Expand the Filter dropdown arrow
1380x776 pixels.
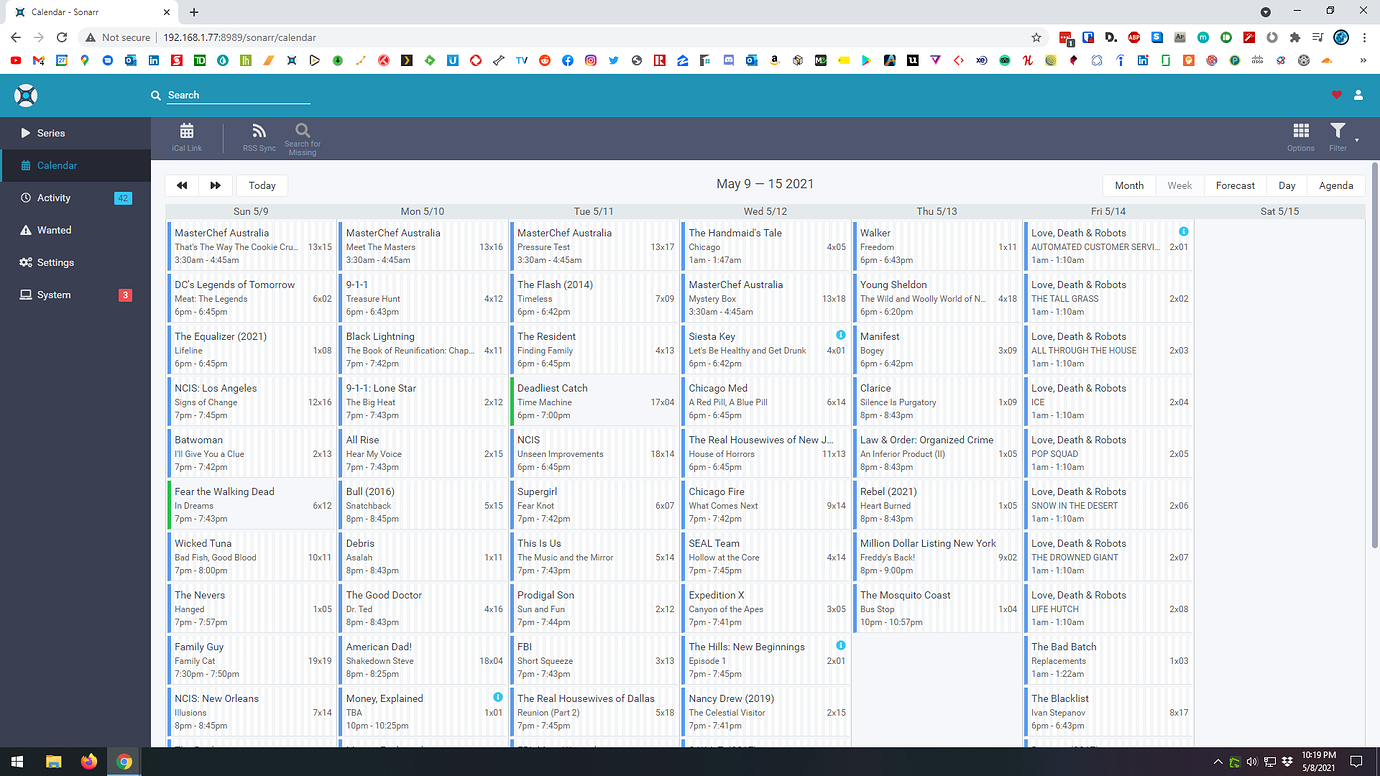pyautogui.click(x=1356, y=143)
